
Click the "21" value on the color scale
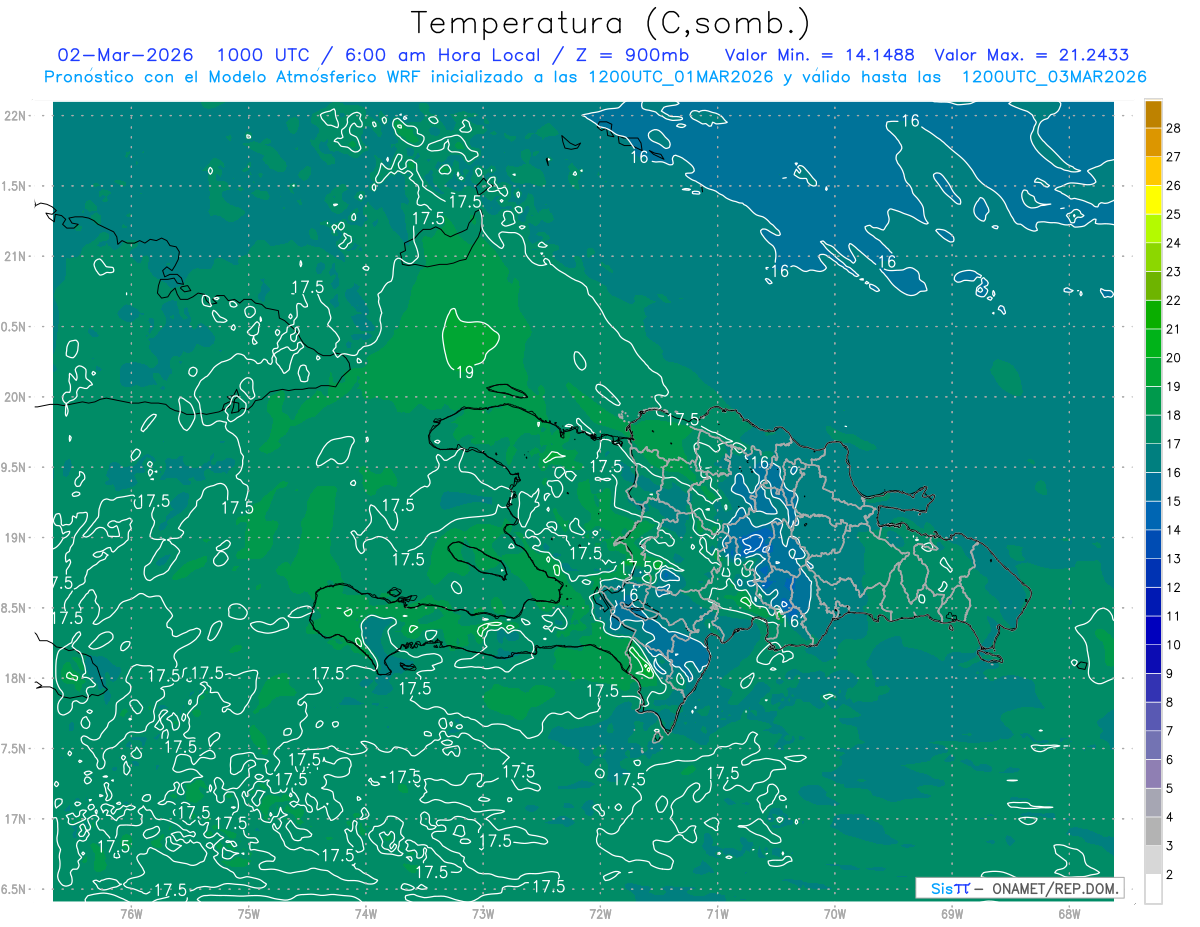(x=1174, y=328)
